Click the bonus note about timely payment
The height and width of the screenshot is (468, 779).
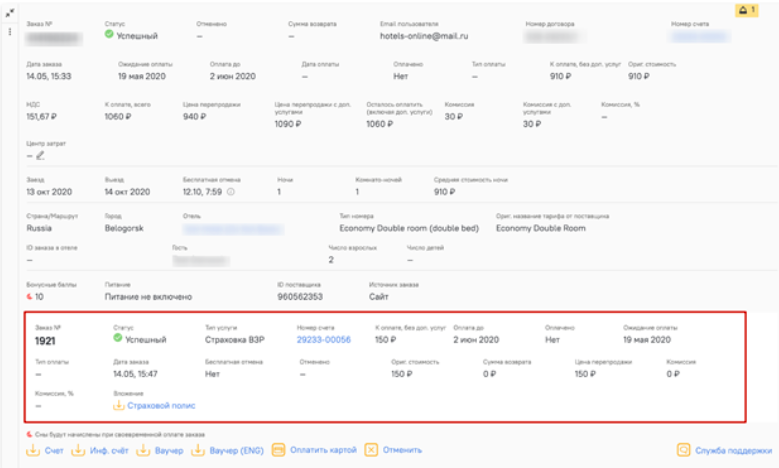click(120, 435)
